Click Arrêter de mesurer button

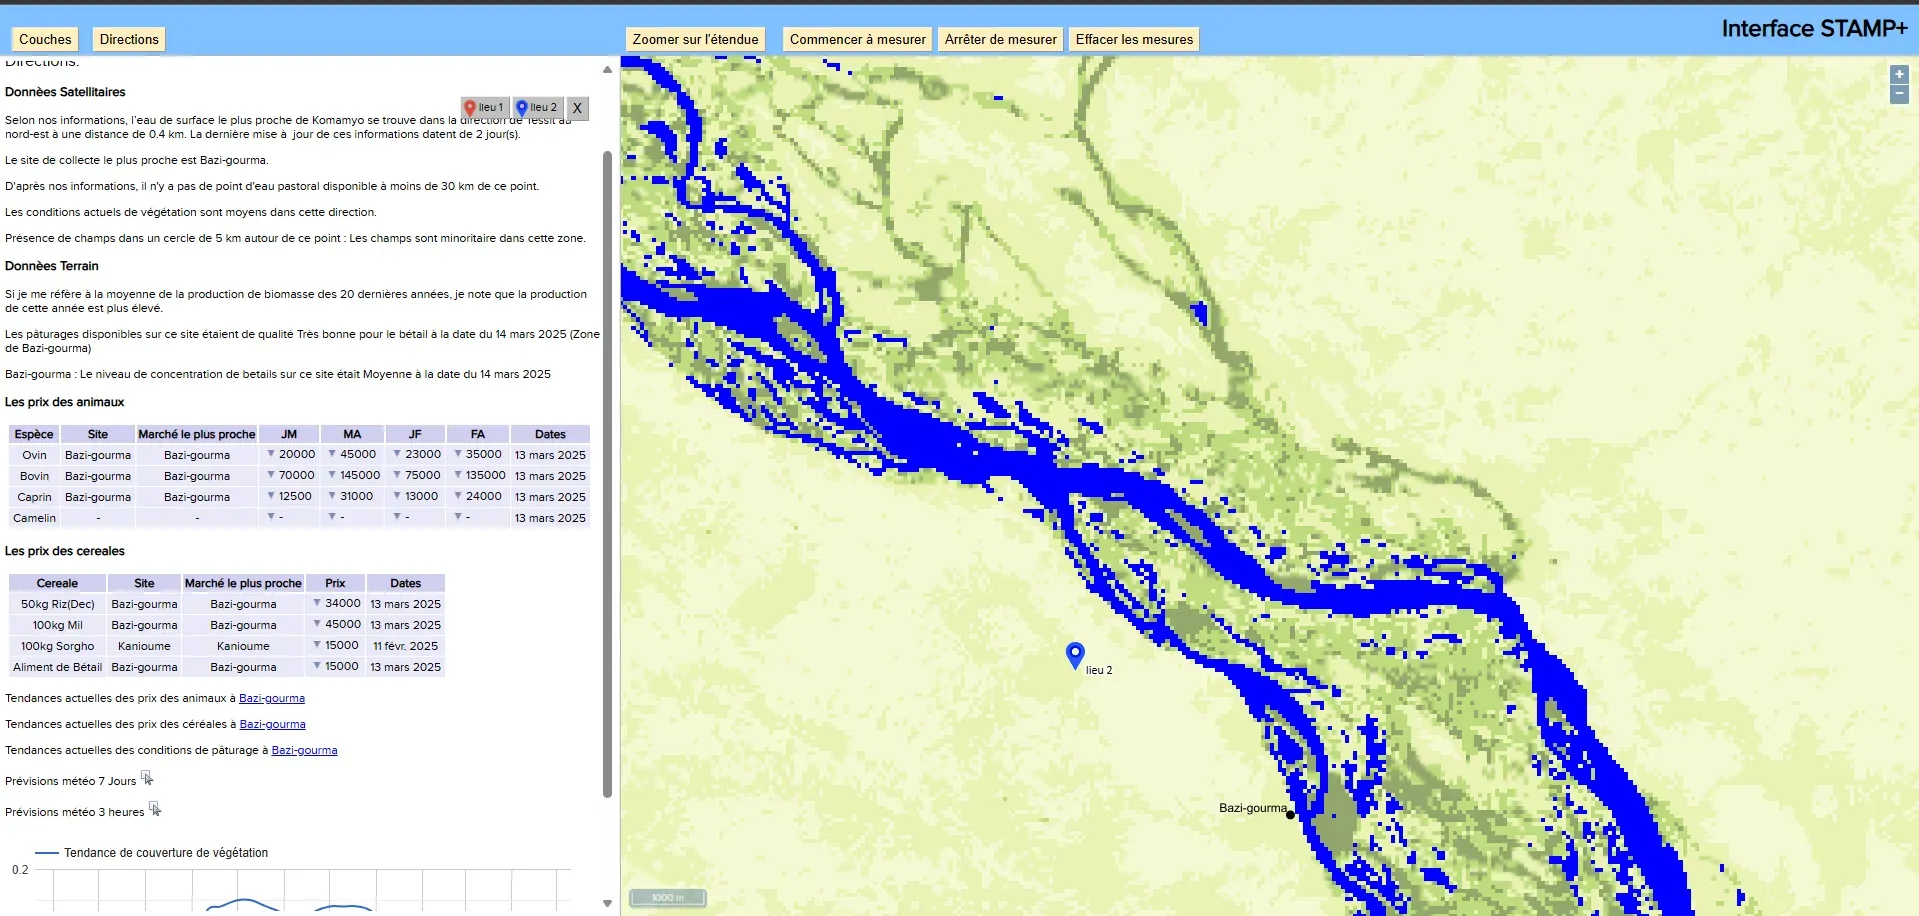pos(1001,39)
